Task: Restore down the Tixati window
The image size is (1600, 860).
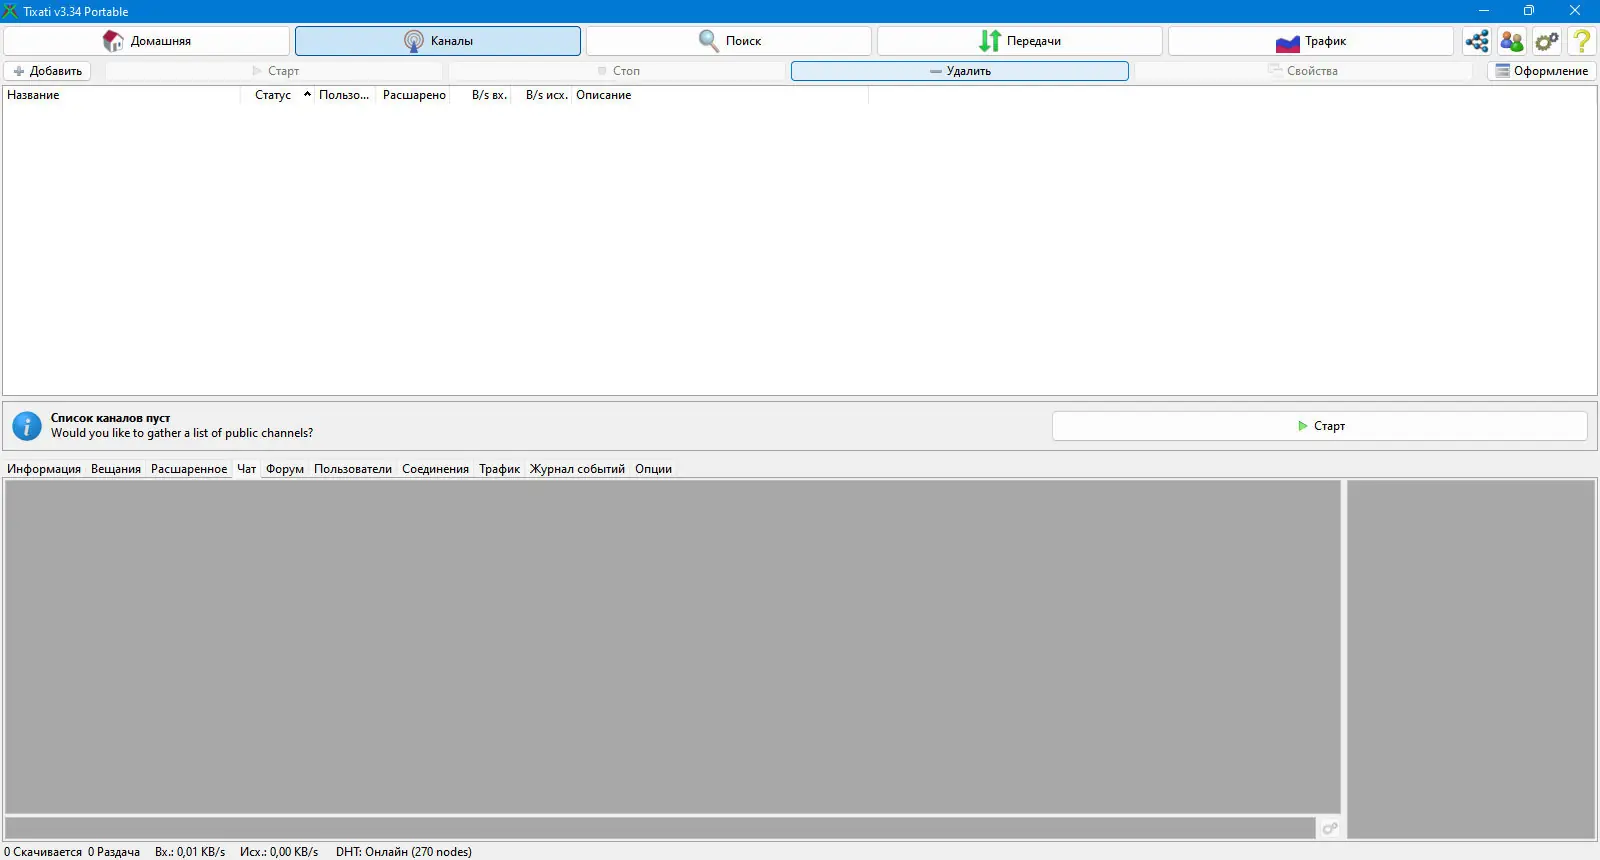Action: pos(1529,11)
